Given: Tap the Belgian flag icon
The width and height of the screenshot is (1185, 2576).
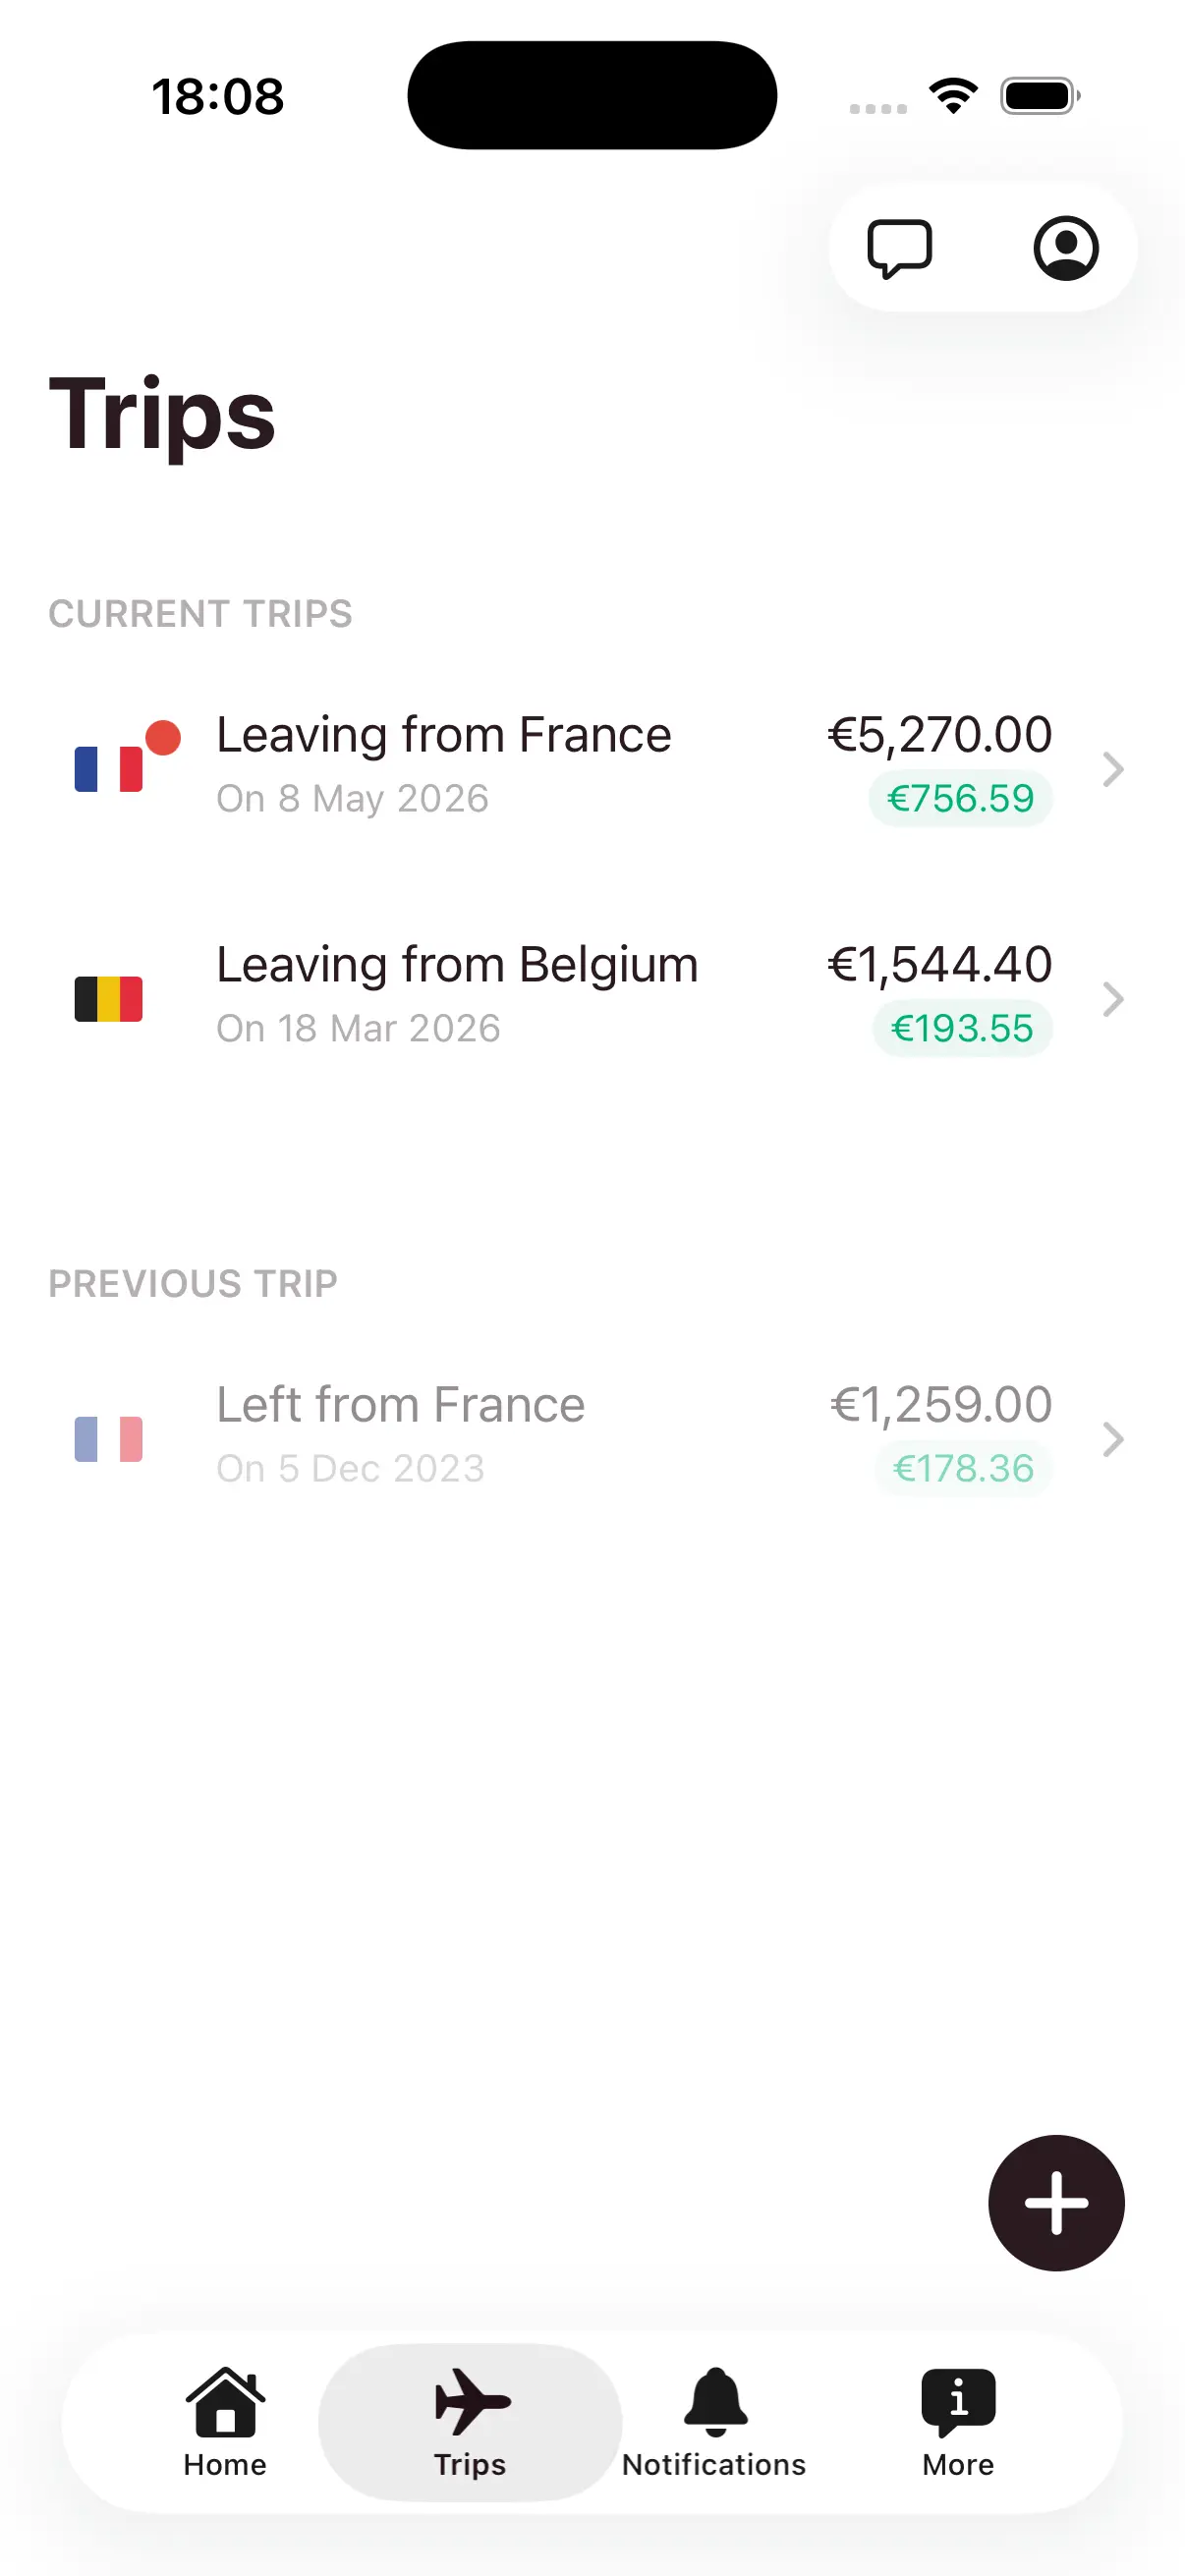Looking at the screenshot, I should click(x=108, y=999).
